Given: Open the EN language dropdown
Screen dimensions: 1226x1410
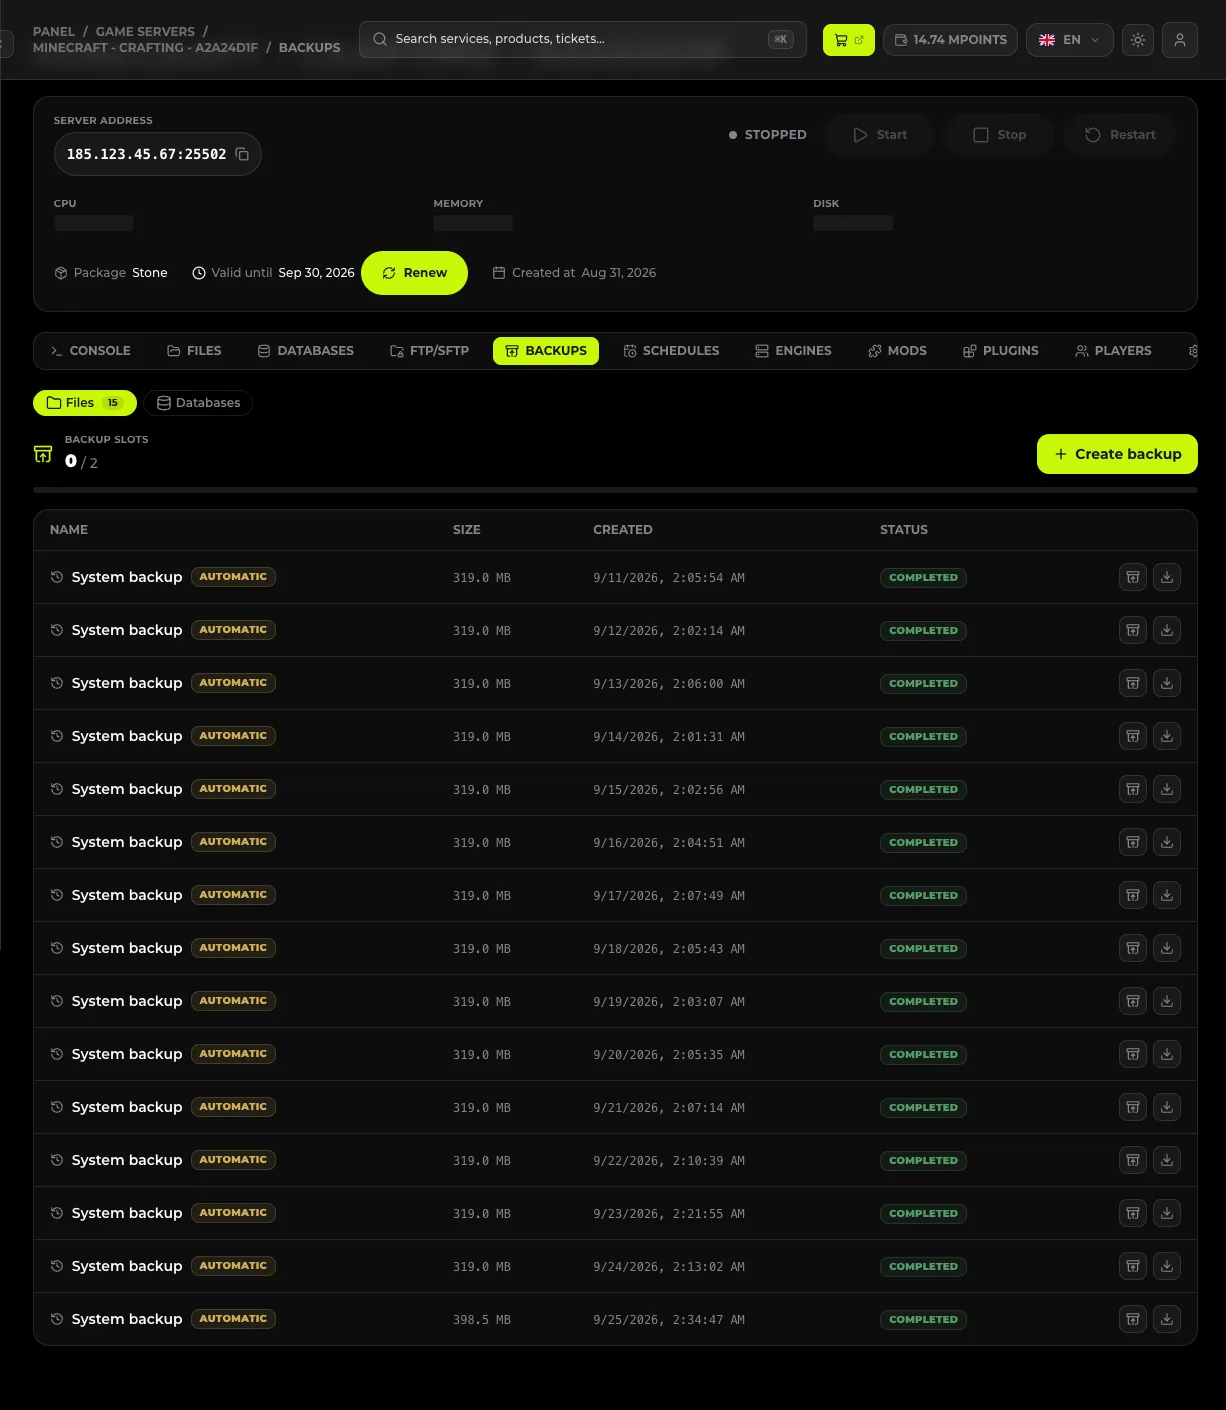Looking at the screenshot, I should (1069, 40).
